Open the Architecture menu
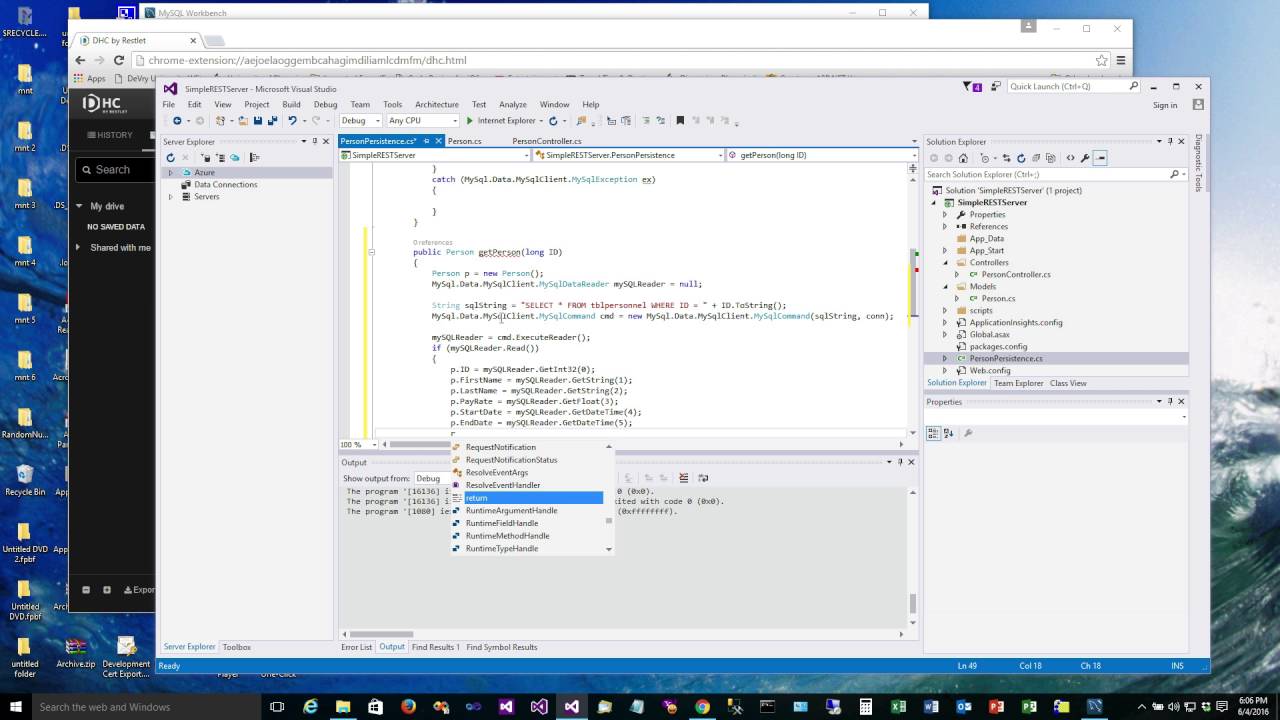The image size is (1280, 720). point(437,104)
